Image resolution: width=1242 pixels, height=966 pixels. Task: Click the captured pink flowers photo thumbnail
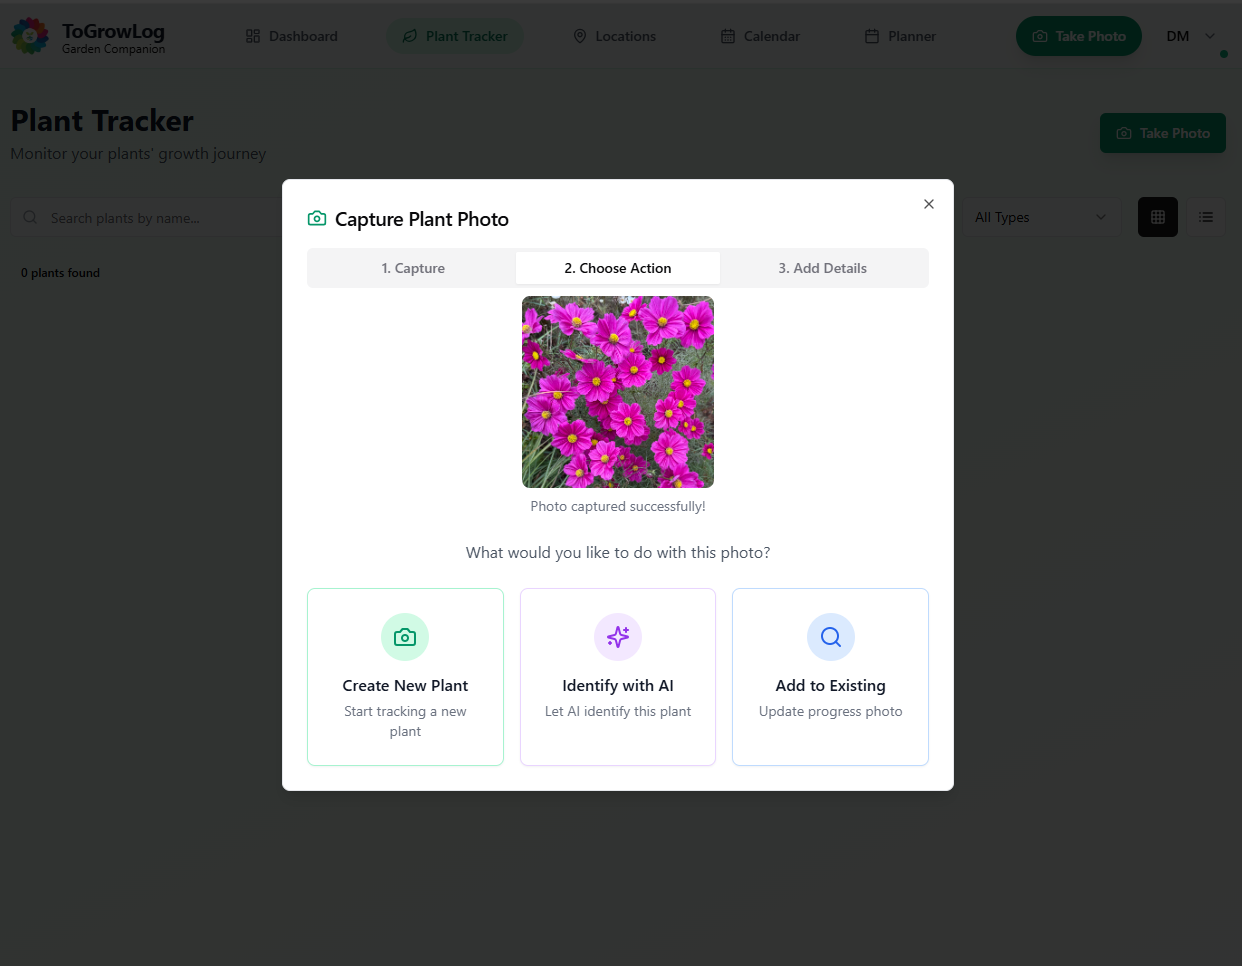(618, 392)
